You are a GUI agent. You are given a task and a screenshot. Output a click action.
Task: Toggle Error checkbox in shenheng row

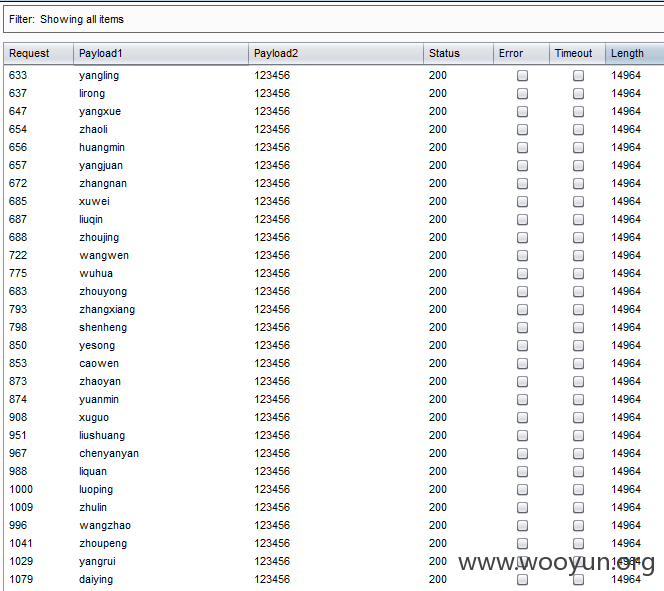(523, 327)
